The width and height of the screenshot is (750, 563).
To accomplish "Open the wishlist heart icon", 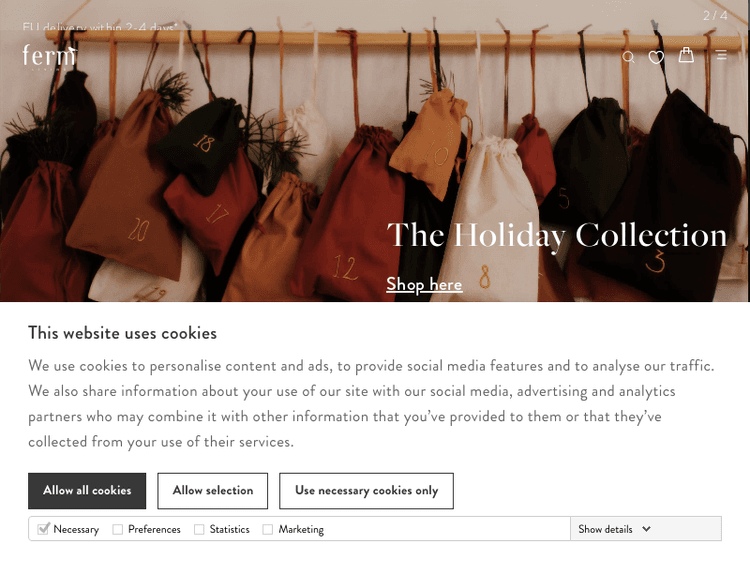I will [656, 57].
